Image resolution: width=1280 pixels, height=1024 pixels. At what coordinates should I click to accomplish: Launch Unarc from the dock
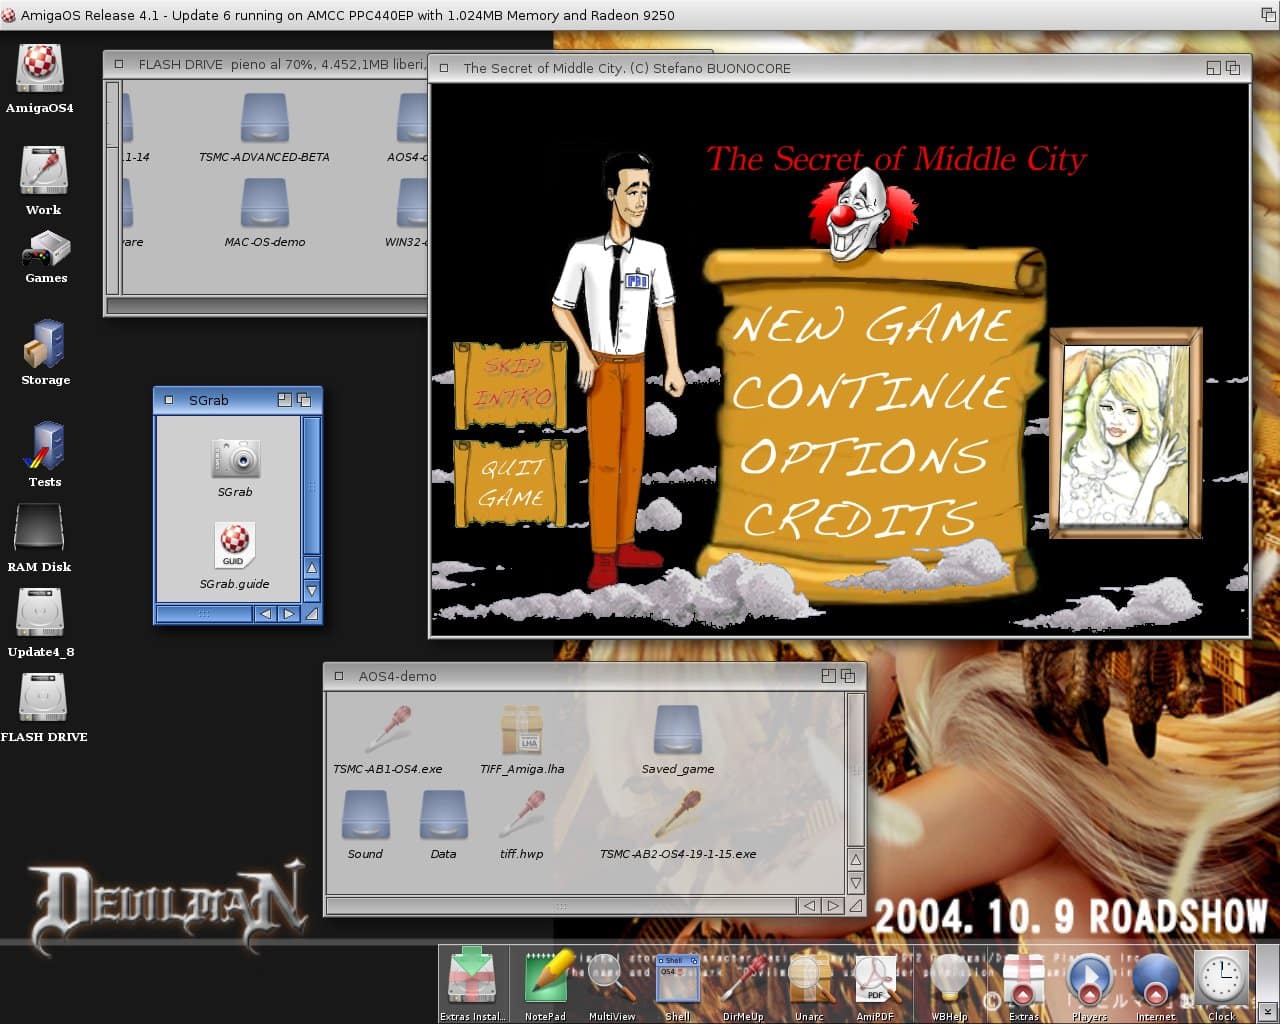point(810,978)
